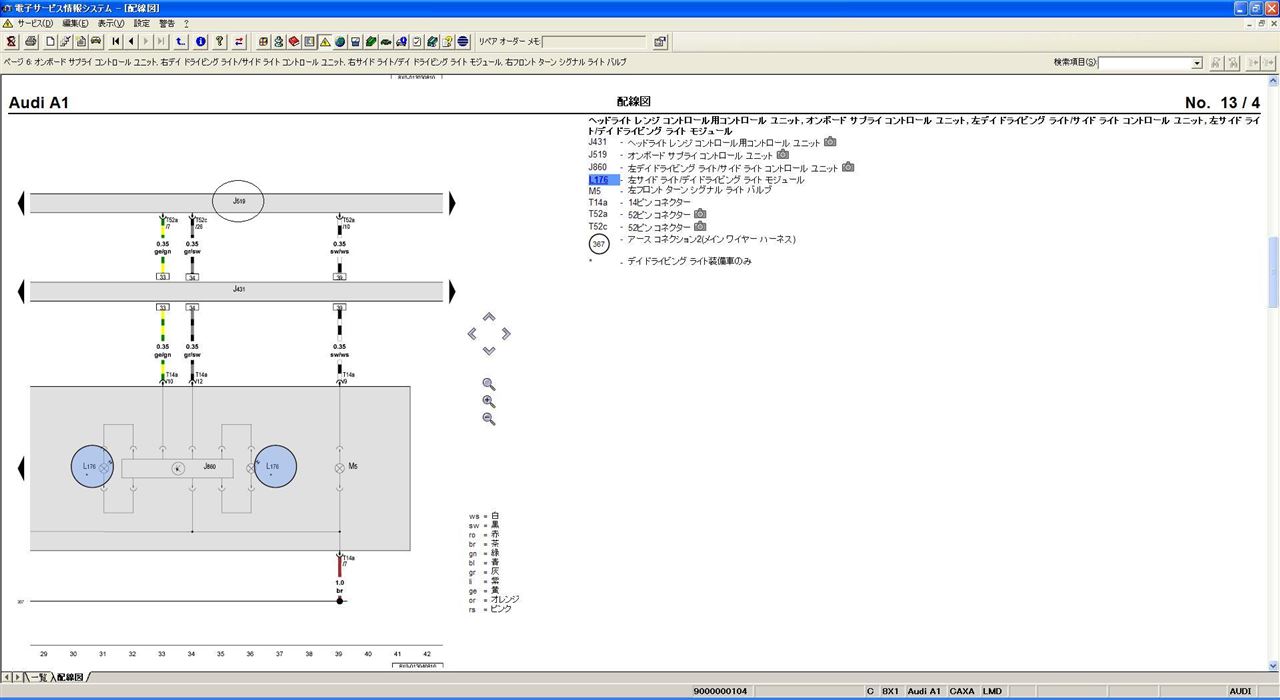Viewport: 1280px width, 700px height.
Task: Open the 編集(E) menu
Action: [75, 23]
